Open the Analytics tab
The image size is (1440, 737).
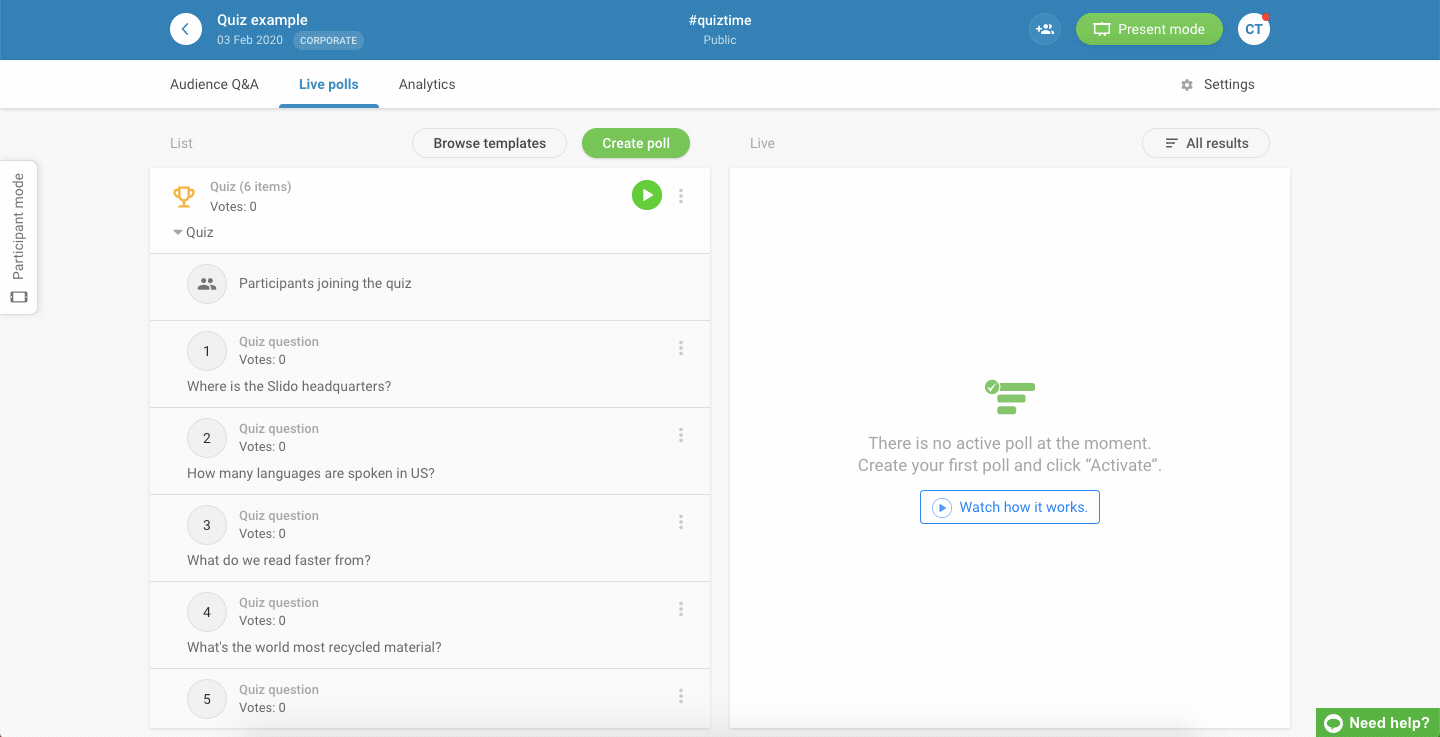point(427,85)
